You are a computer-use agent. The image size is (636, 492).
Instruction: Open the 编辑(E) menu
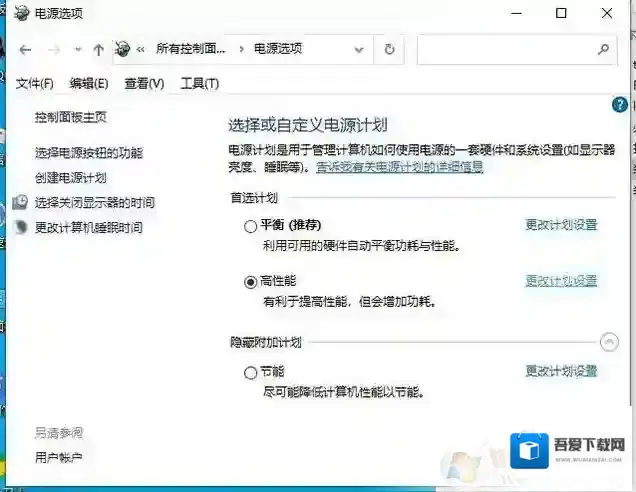(x=89, y=84)
